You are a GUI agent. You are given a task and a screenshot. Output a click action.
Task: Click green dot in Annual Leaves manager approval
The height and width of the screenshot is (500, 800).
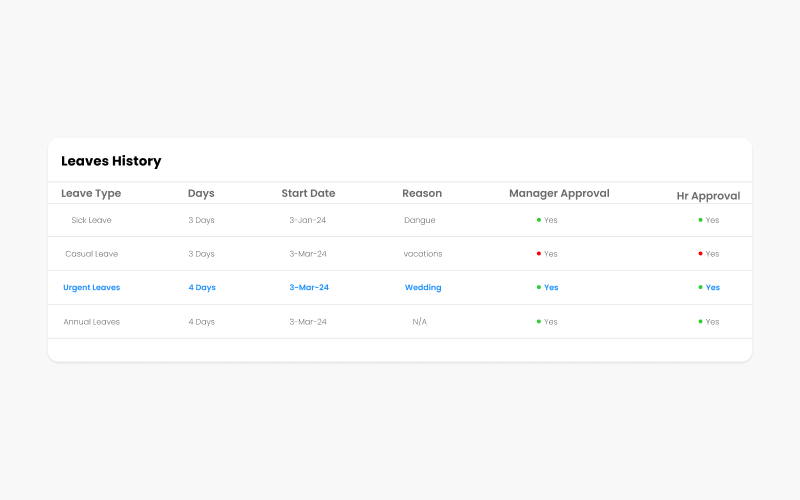[x=539, y=321]
